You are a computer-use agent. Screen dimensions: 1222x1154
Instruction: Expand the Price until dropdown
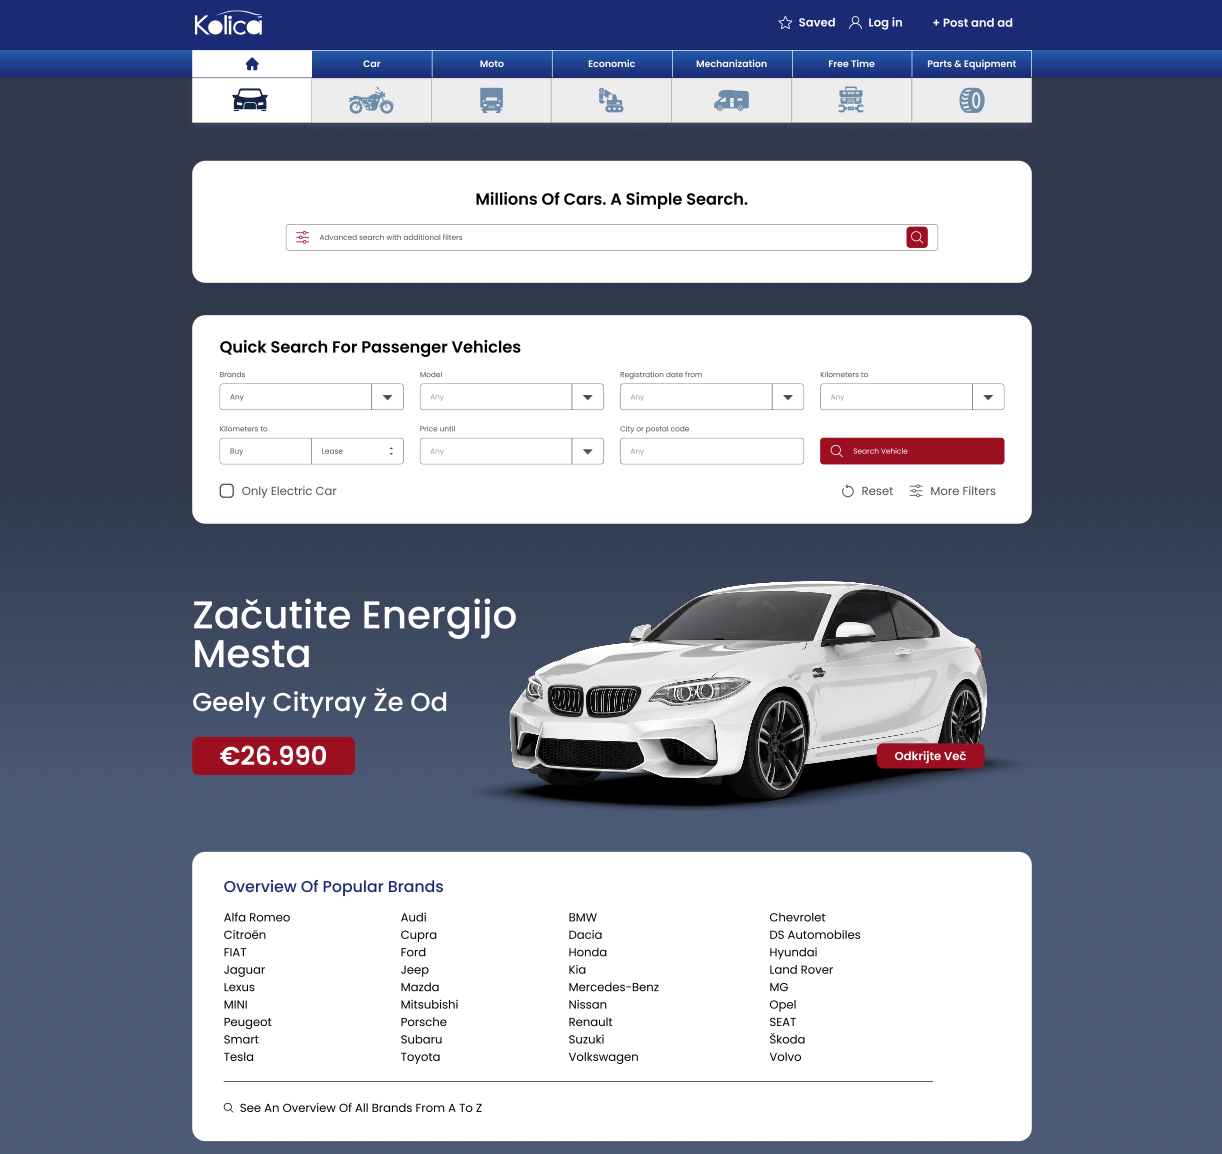pos(587,451)
